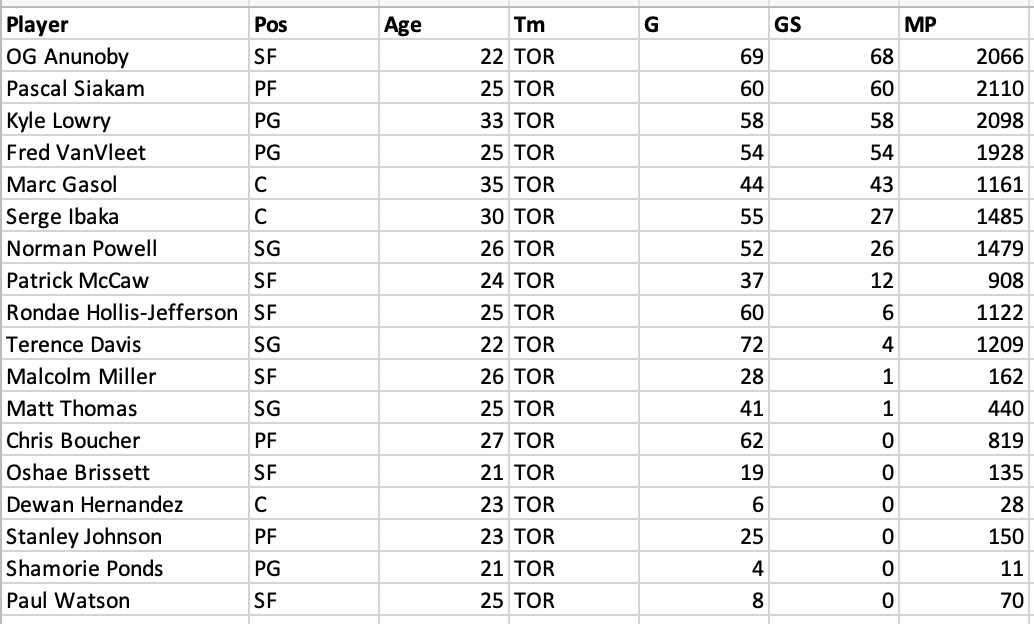Click the Dewan Hernandez name cell
The height and width of the screenshot is (624, 1034).
[x=125, y=504]
